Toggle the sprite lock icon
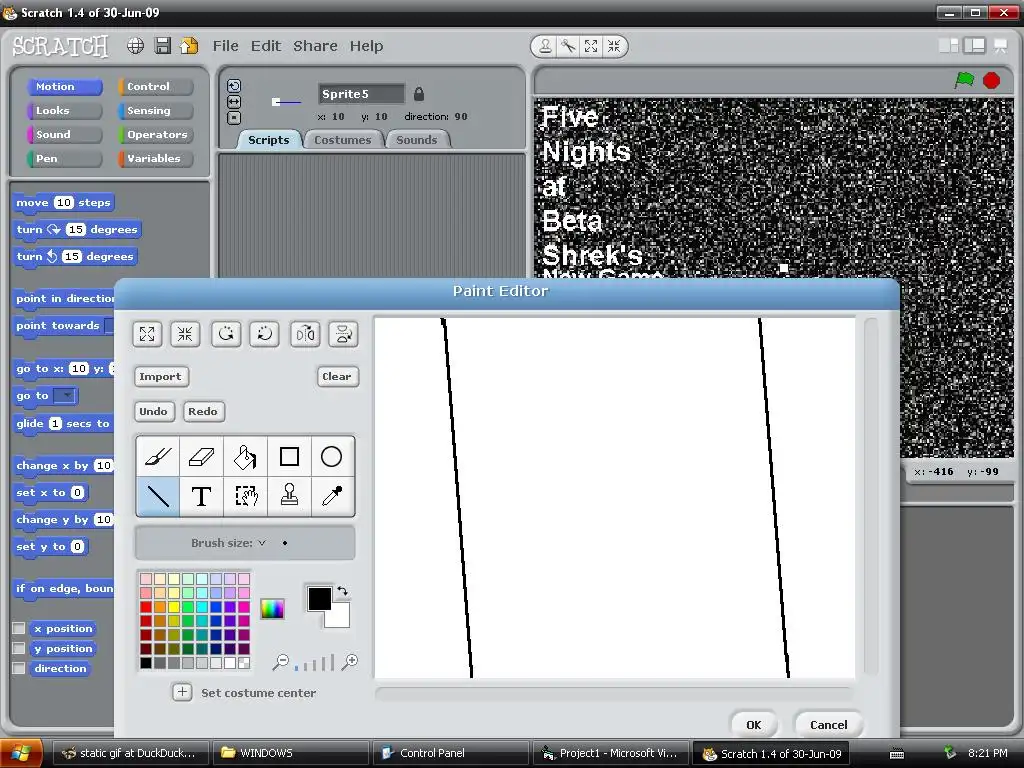 point(419,94)
